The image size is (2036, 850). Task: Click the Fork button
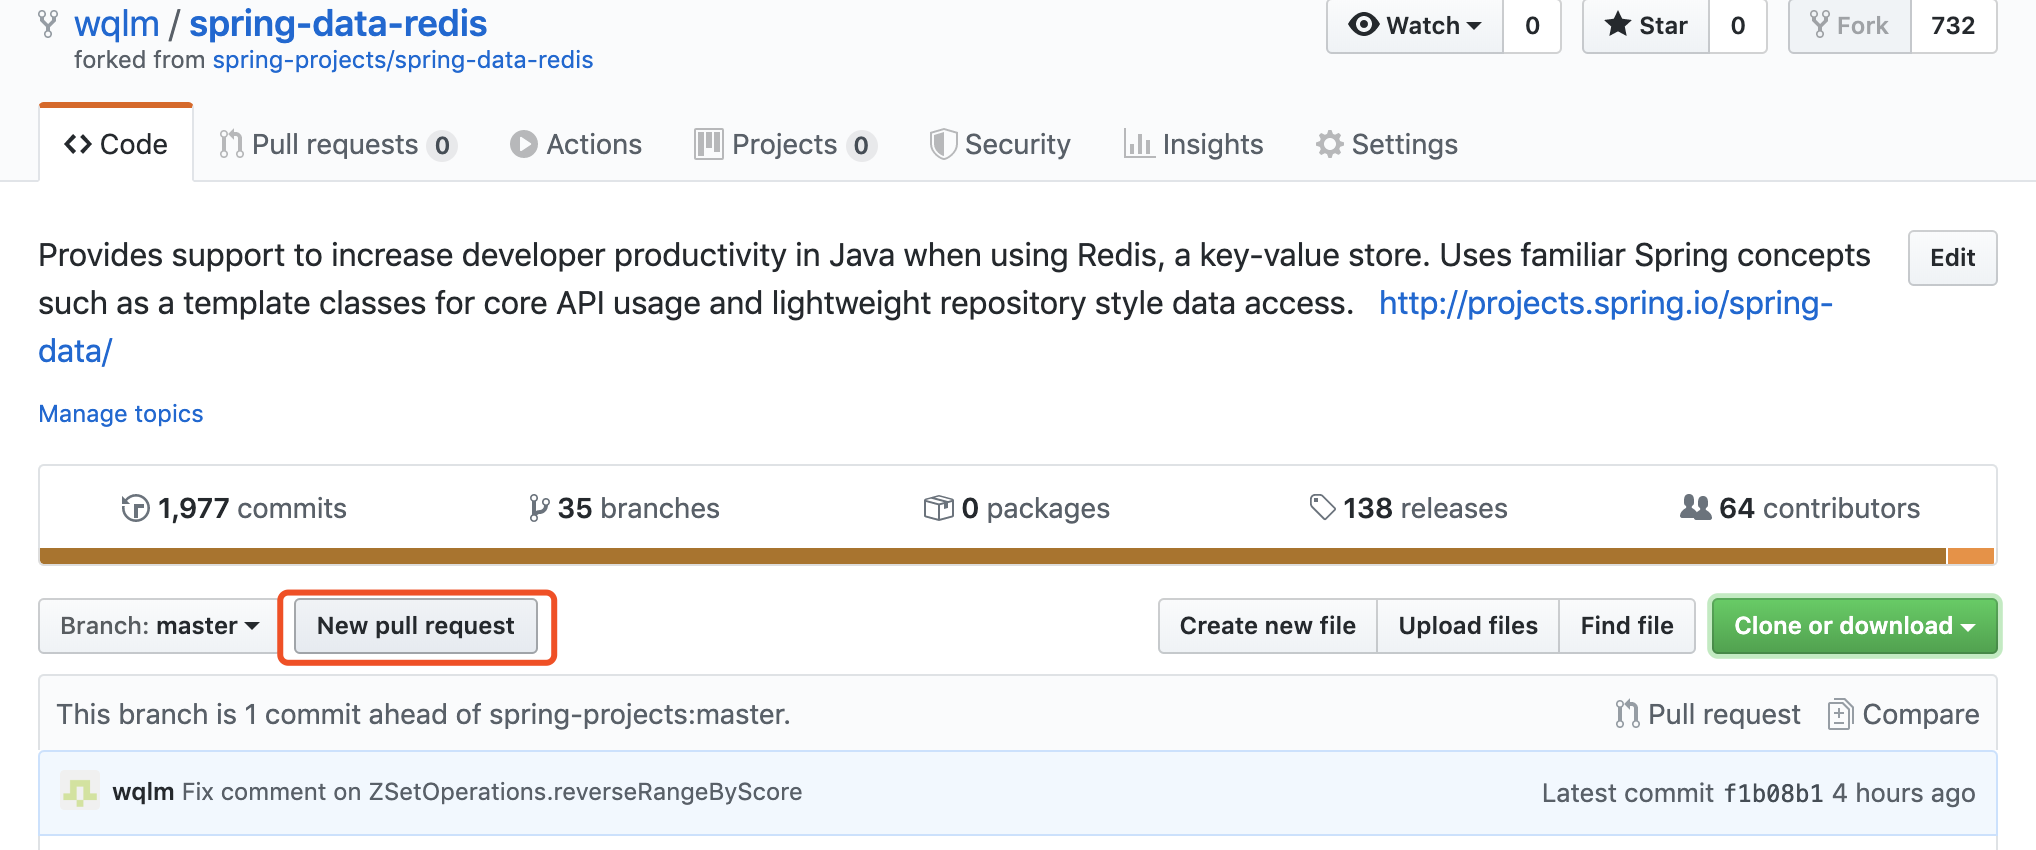click(1850, 26)
